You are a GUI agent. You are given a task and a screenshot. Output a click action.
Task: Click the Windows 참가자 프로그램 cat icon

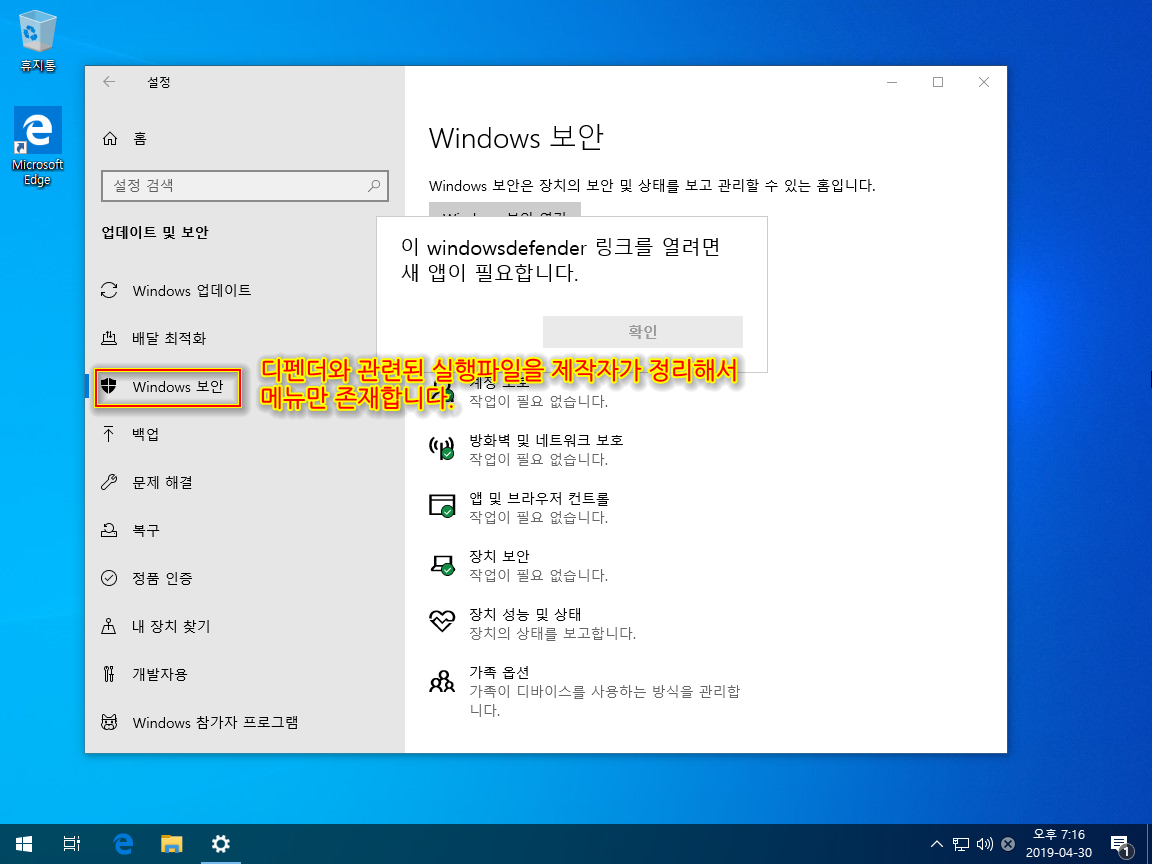point(109,722)
